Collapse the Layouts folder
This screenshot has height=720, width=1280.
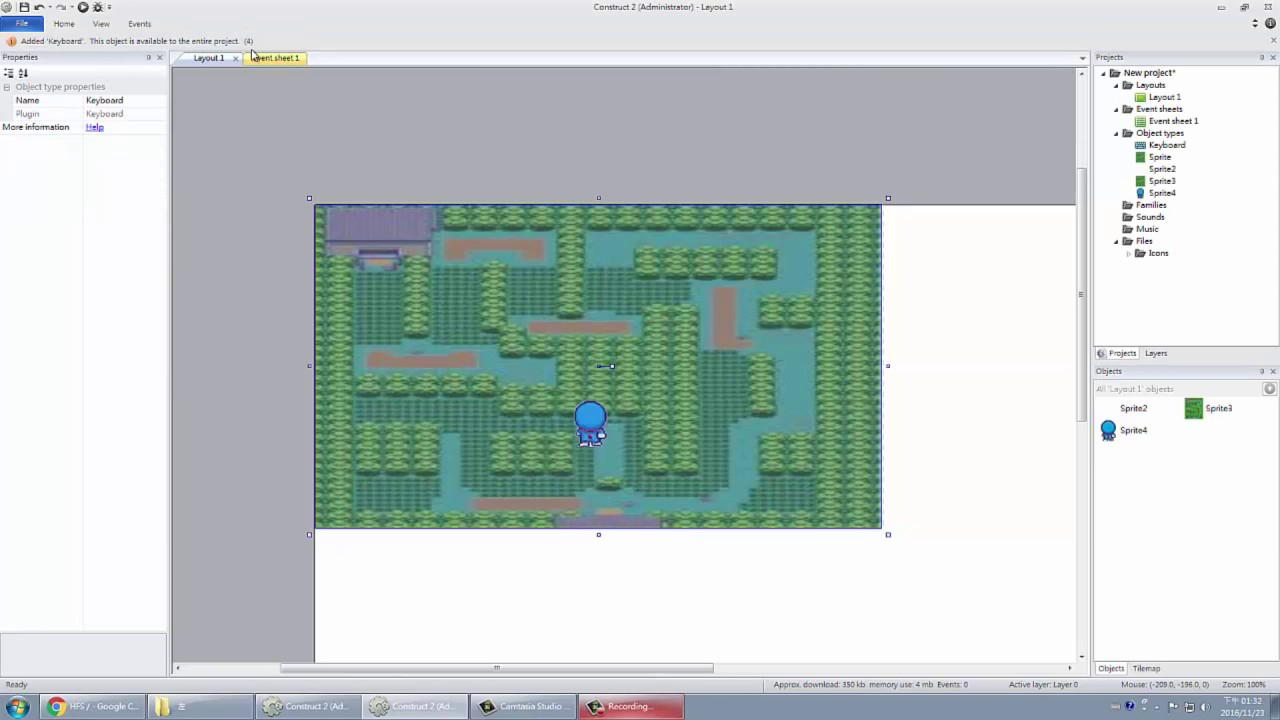coord(1116,85)
